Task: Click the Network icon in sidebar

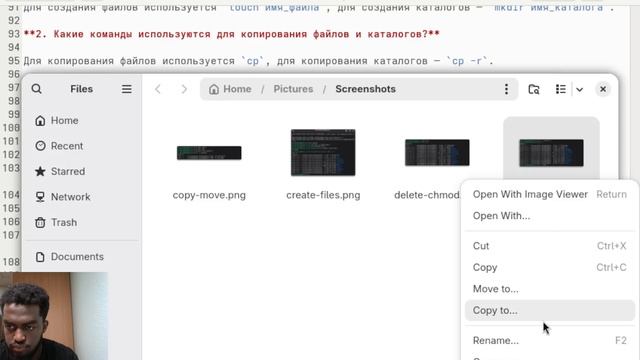Action: (x=40, y=197)
